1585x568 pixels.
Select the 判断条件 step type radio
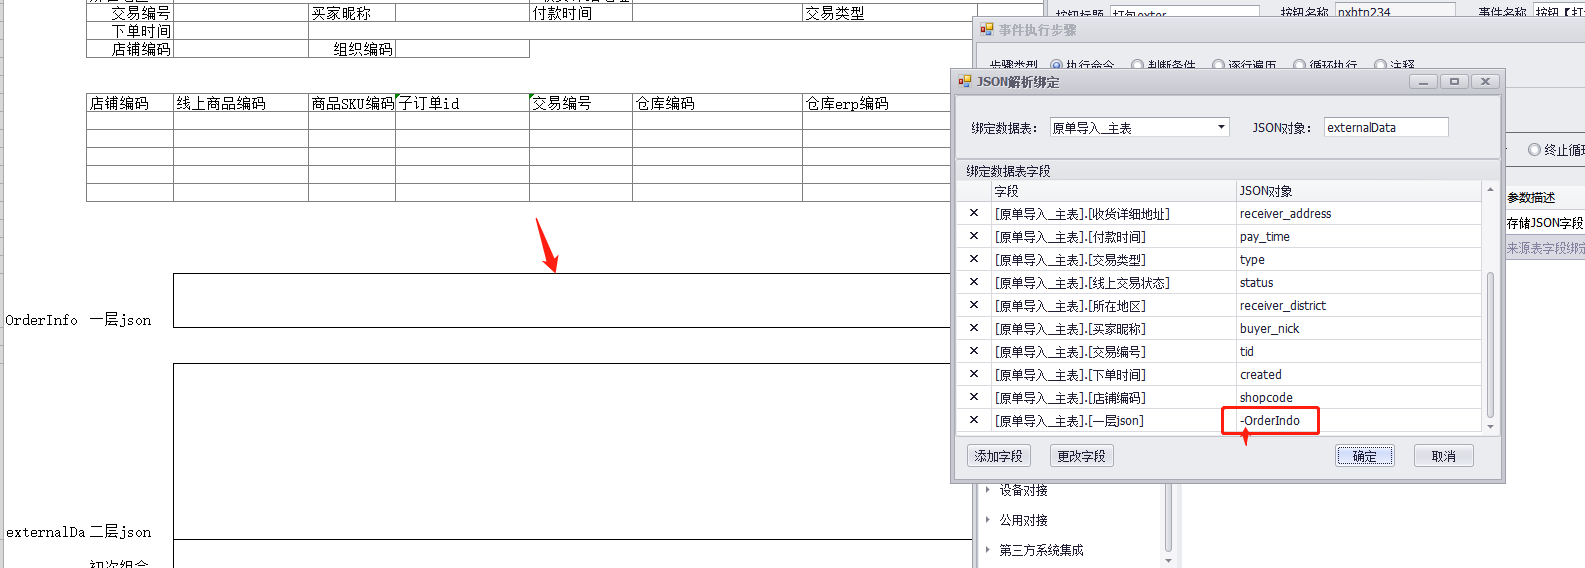point(1137,65)
